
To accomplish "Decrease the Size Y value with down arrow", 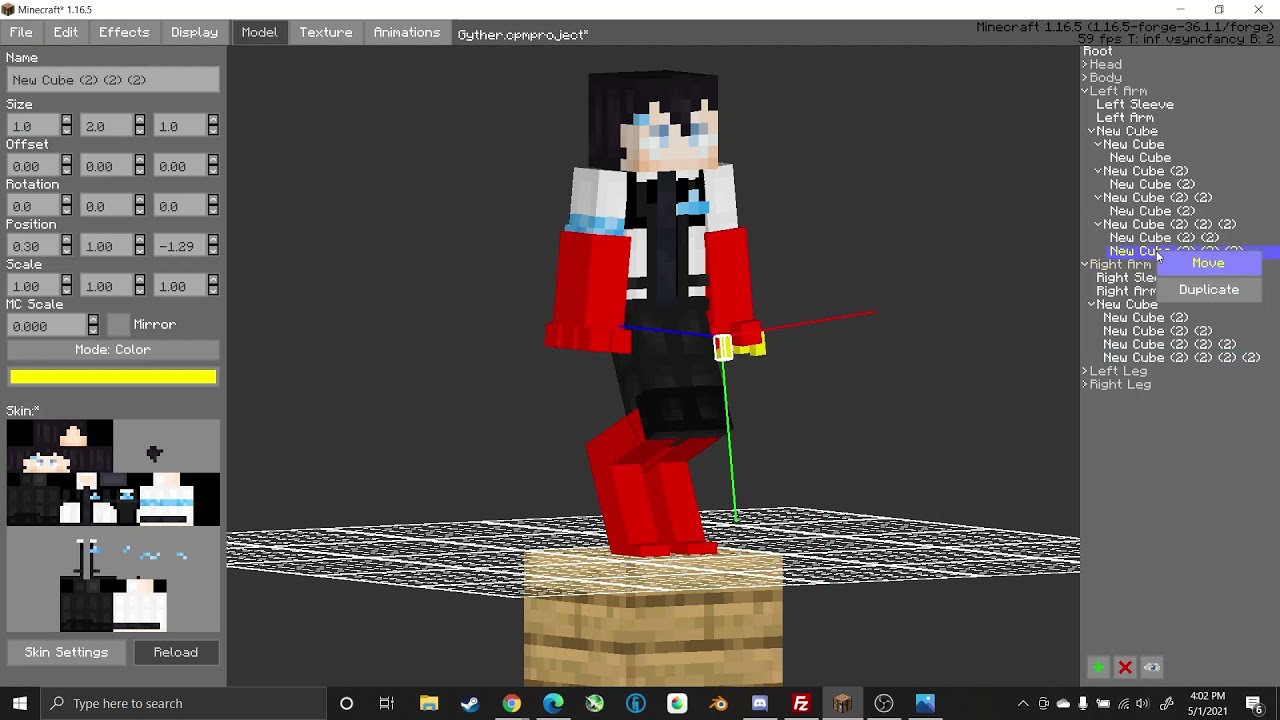I will point(140,131).
